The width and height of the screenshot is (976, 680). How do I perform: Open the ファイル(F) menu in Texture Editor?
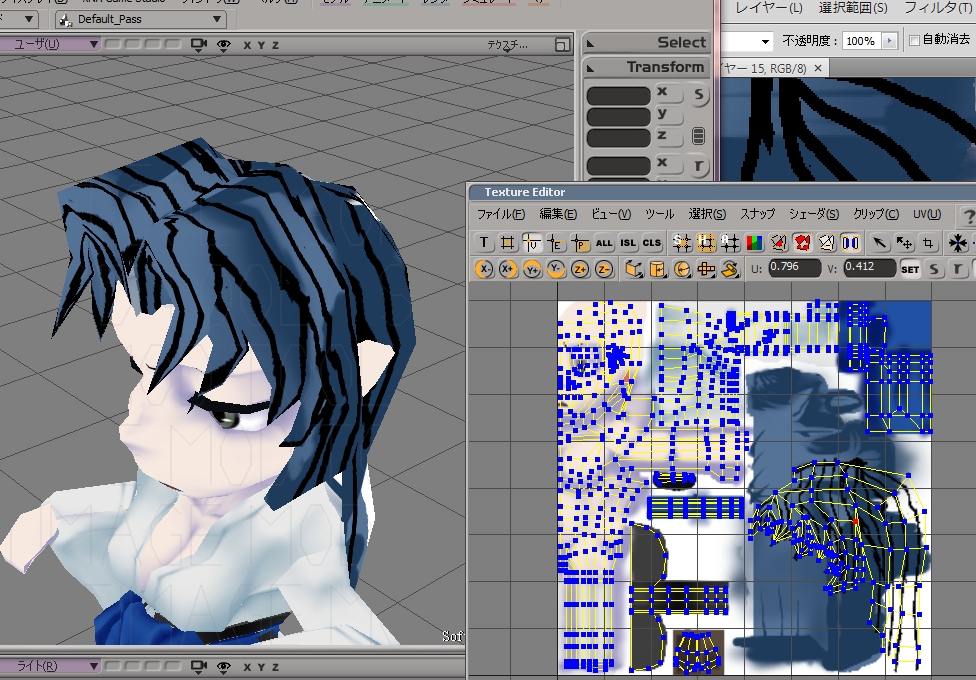(x=500, y=214)
